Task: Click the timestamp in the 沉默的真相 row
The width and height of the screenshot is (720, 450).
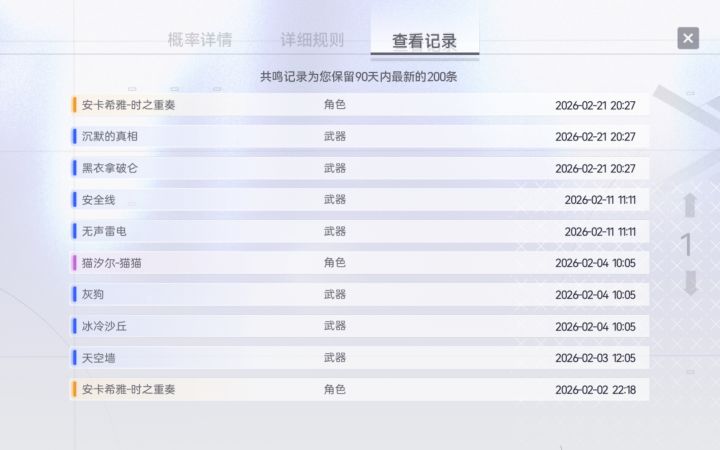Action: pos(596,137)
